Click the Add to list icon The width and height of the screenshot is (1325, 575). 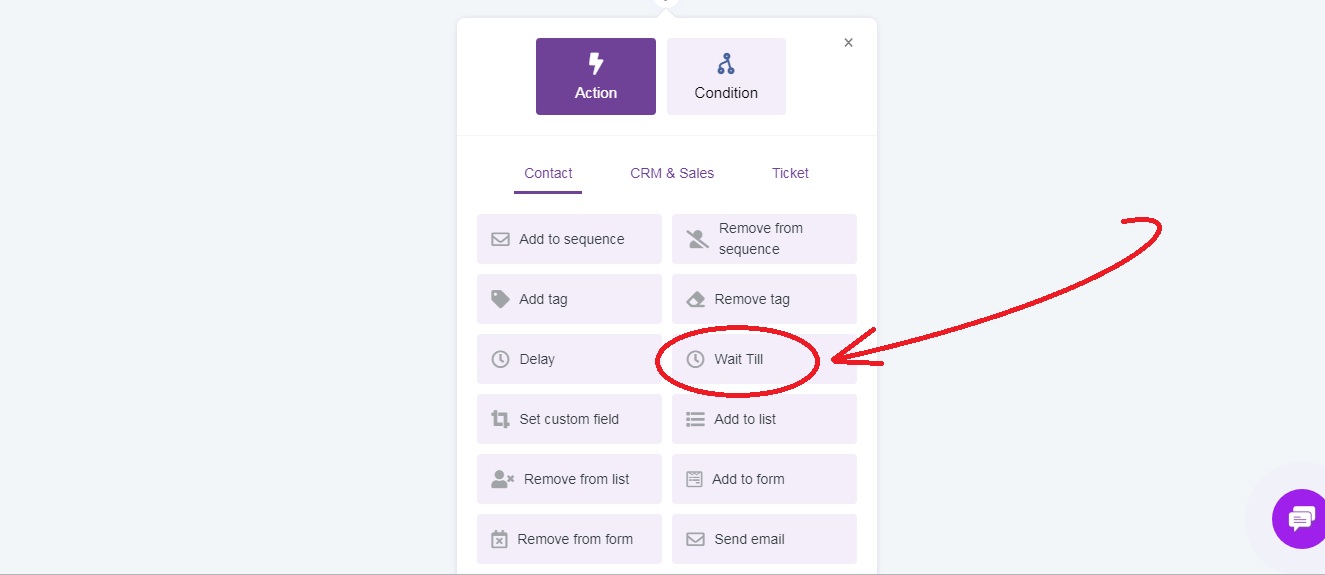click(x=695, y=419)
